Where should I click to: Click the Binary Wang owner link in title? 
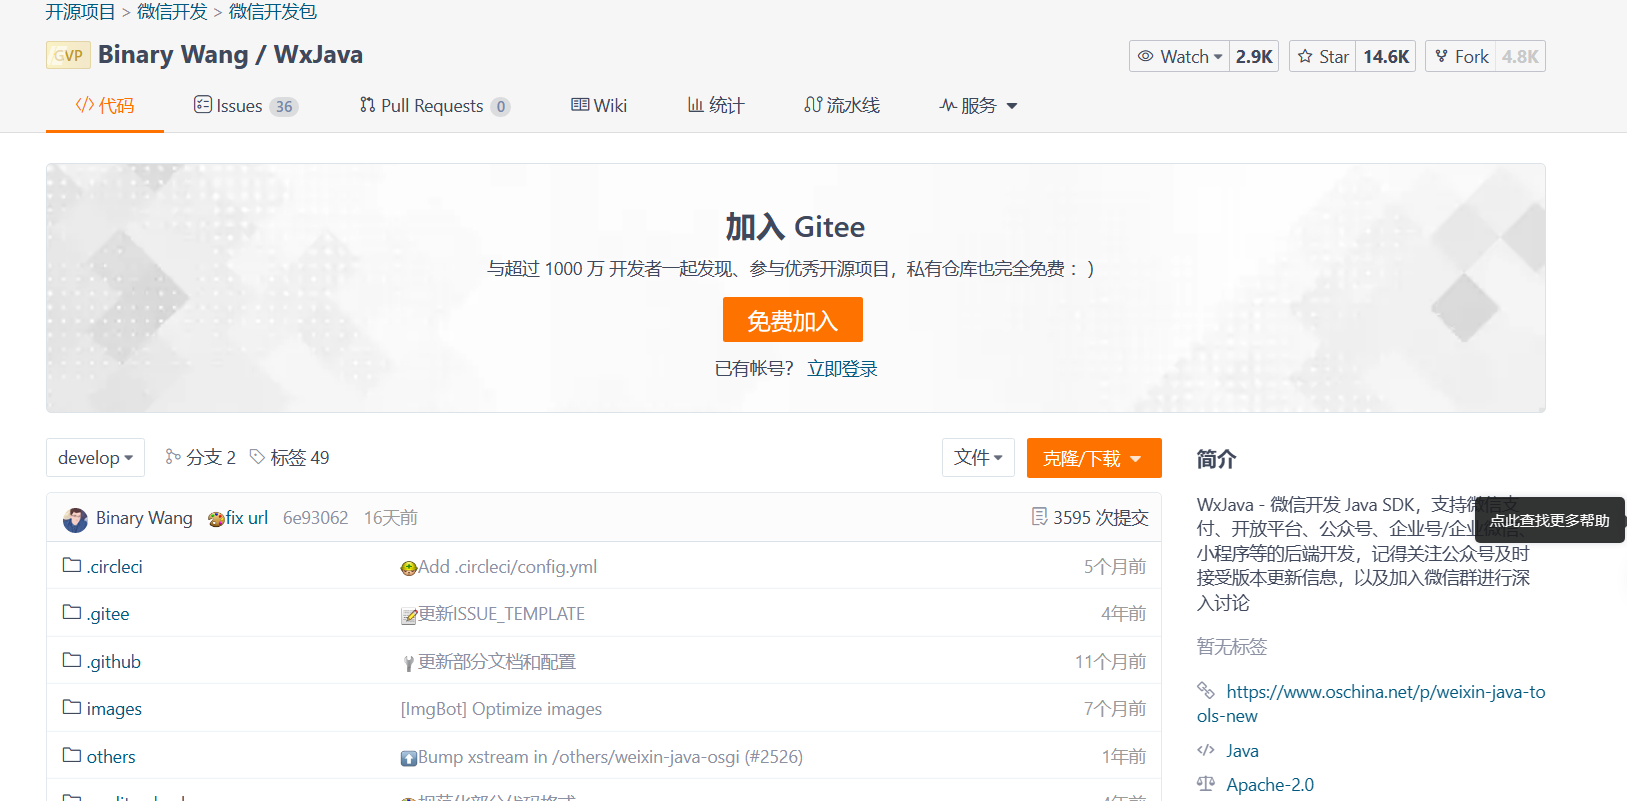pos(173,55)
